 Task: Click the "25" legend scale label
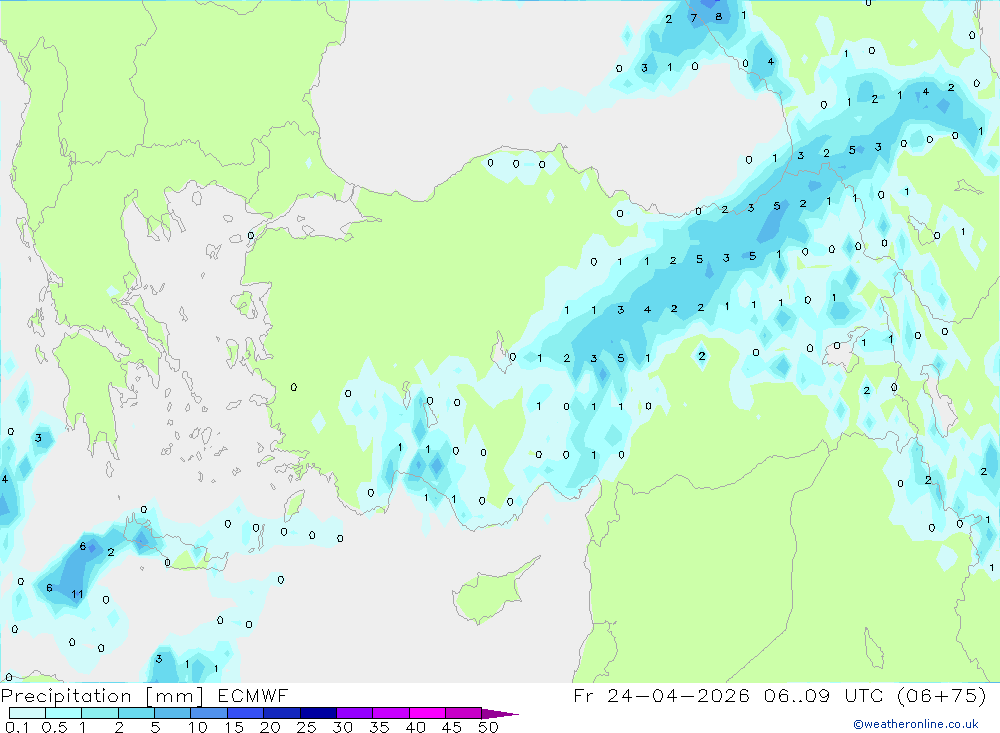(x=306, y=727)
